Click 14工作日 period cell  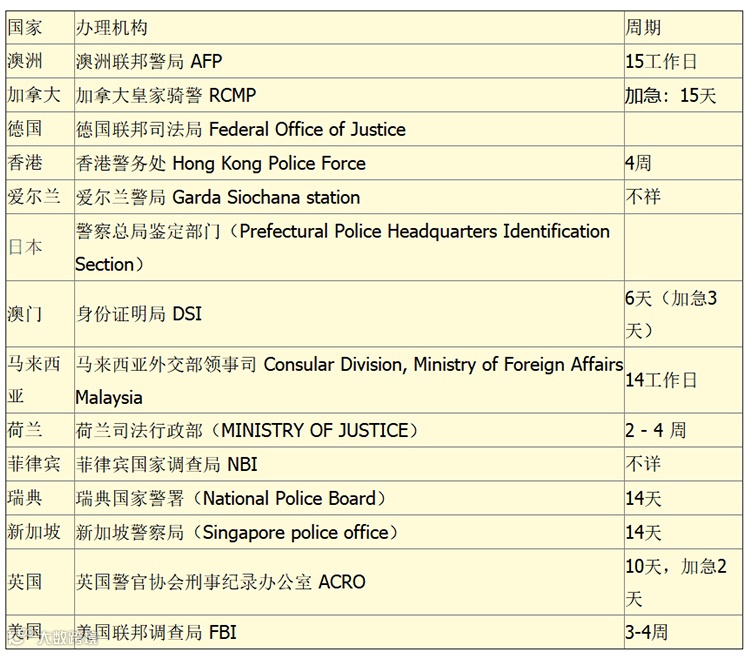pos(683,380)
